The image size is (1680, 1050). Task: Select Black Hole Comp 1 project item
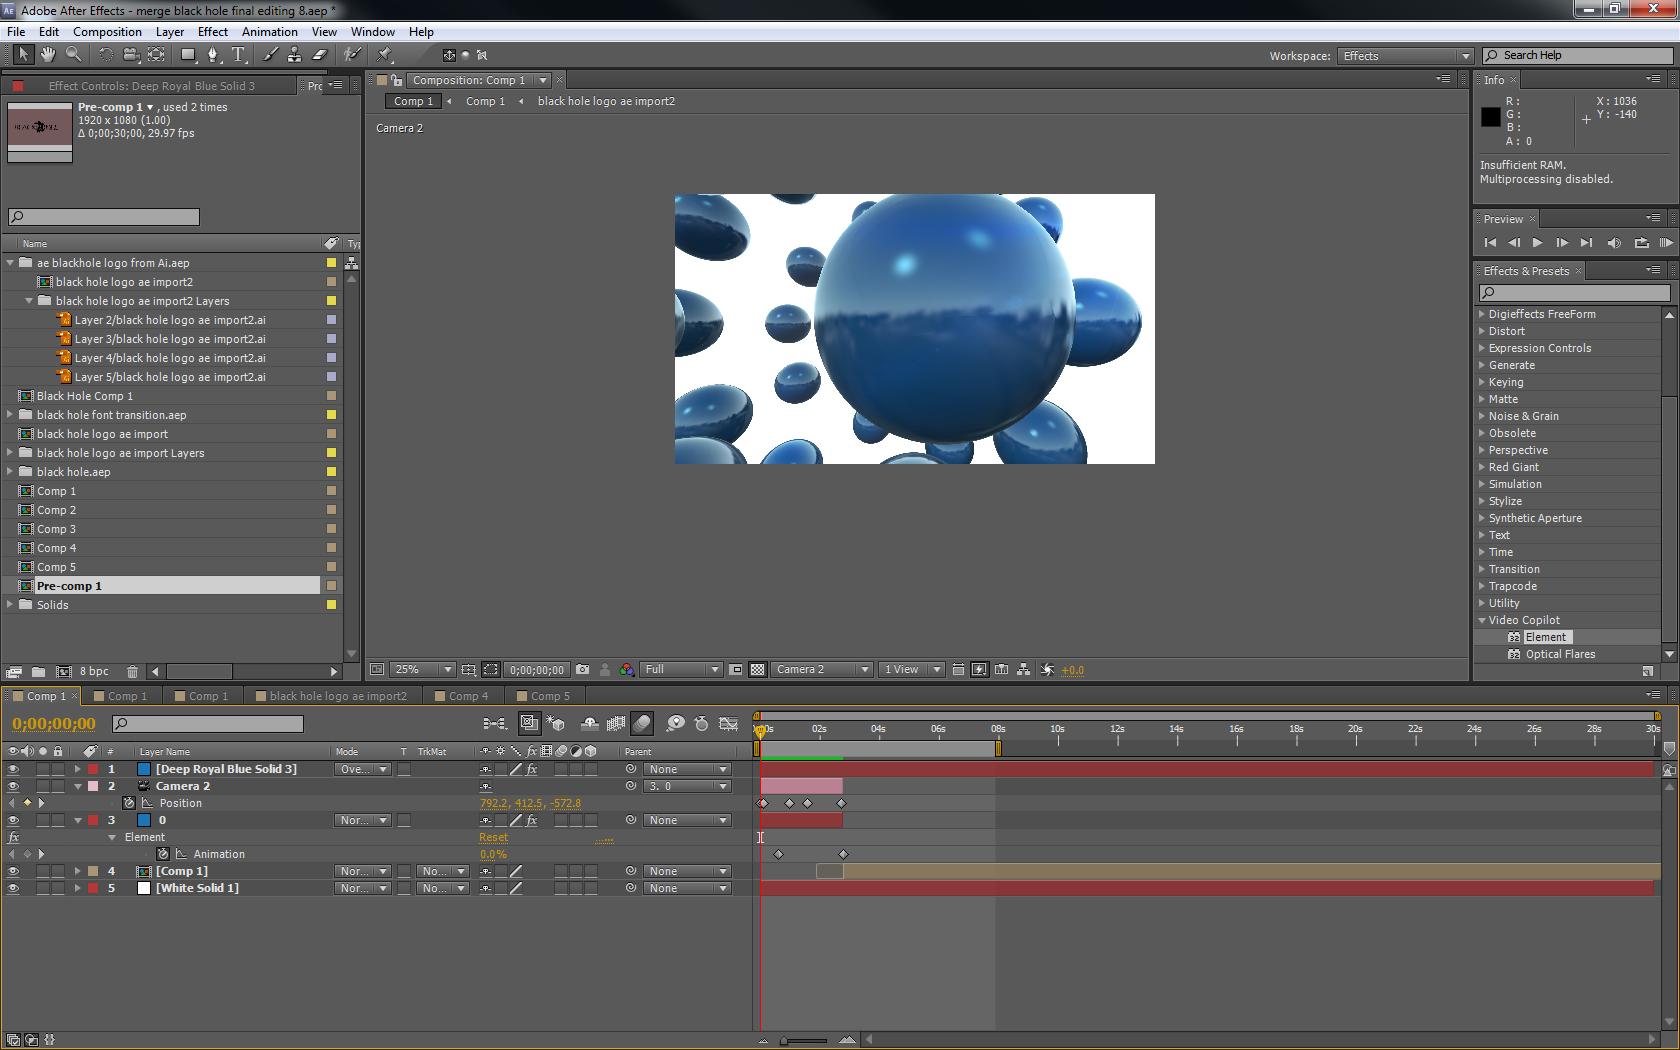coord(85,396)
